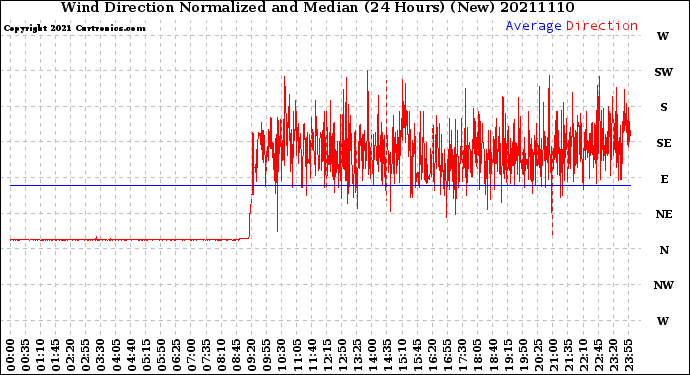Select the 10:30 time label
Screen dimensions: 690x375
click(282, 355)
